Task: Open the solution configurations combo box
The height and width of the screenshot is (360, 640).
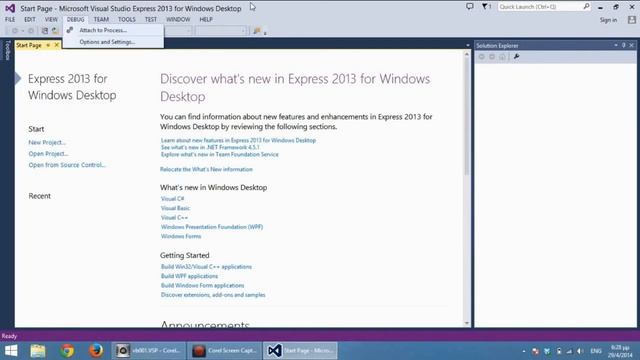Action: click(178, 31)
